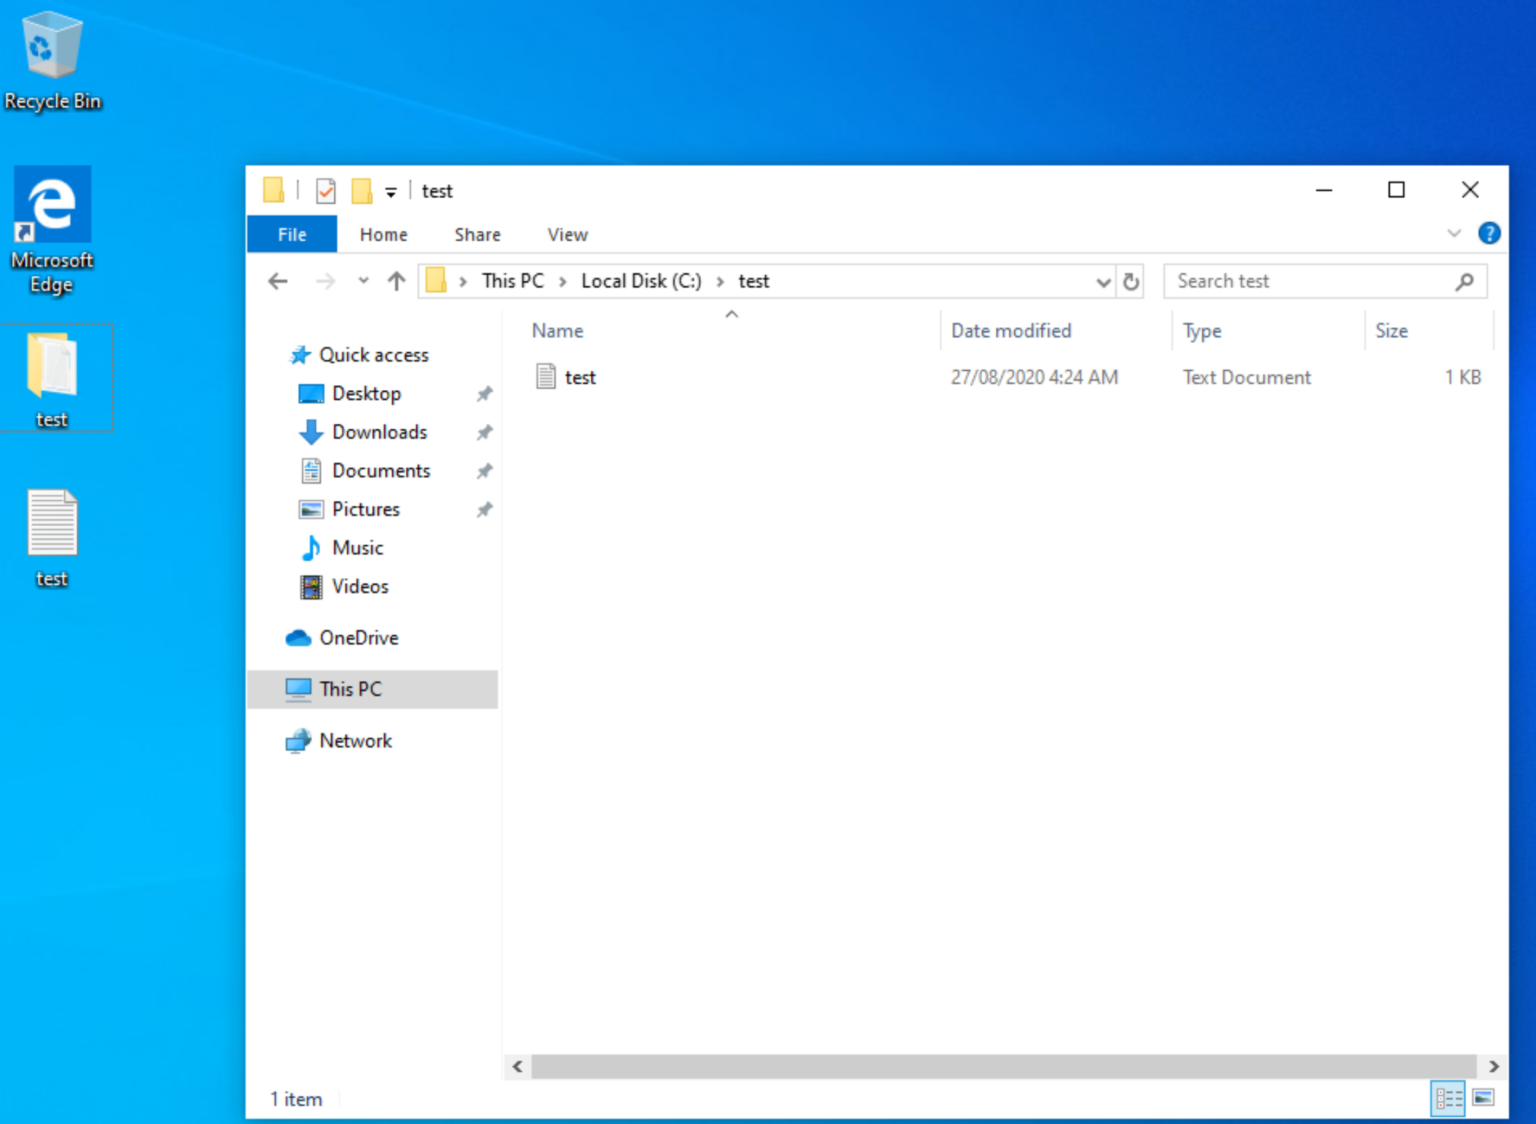Expand the address bar history dropdown
Image resolution: width=1536 pixels, height=1124 pixels.
coord(1102,281)
